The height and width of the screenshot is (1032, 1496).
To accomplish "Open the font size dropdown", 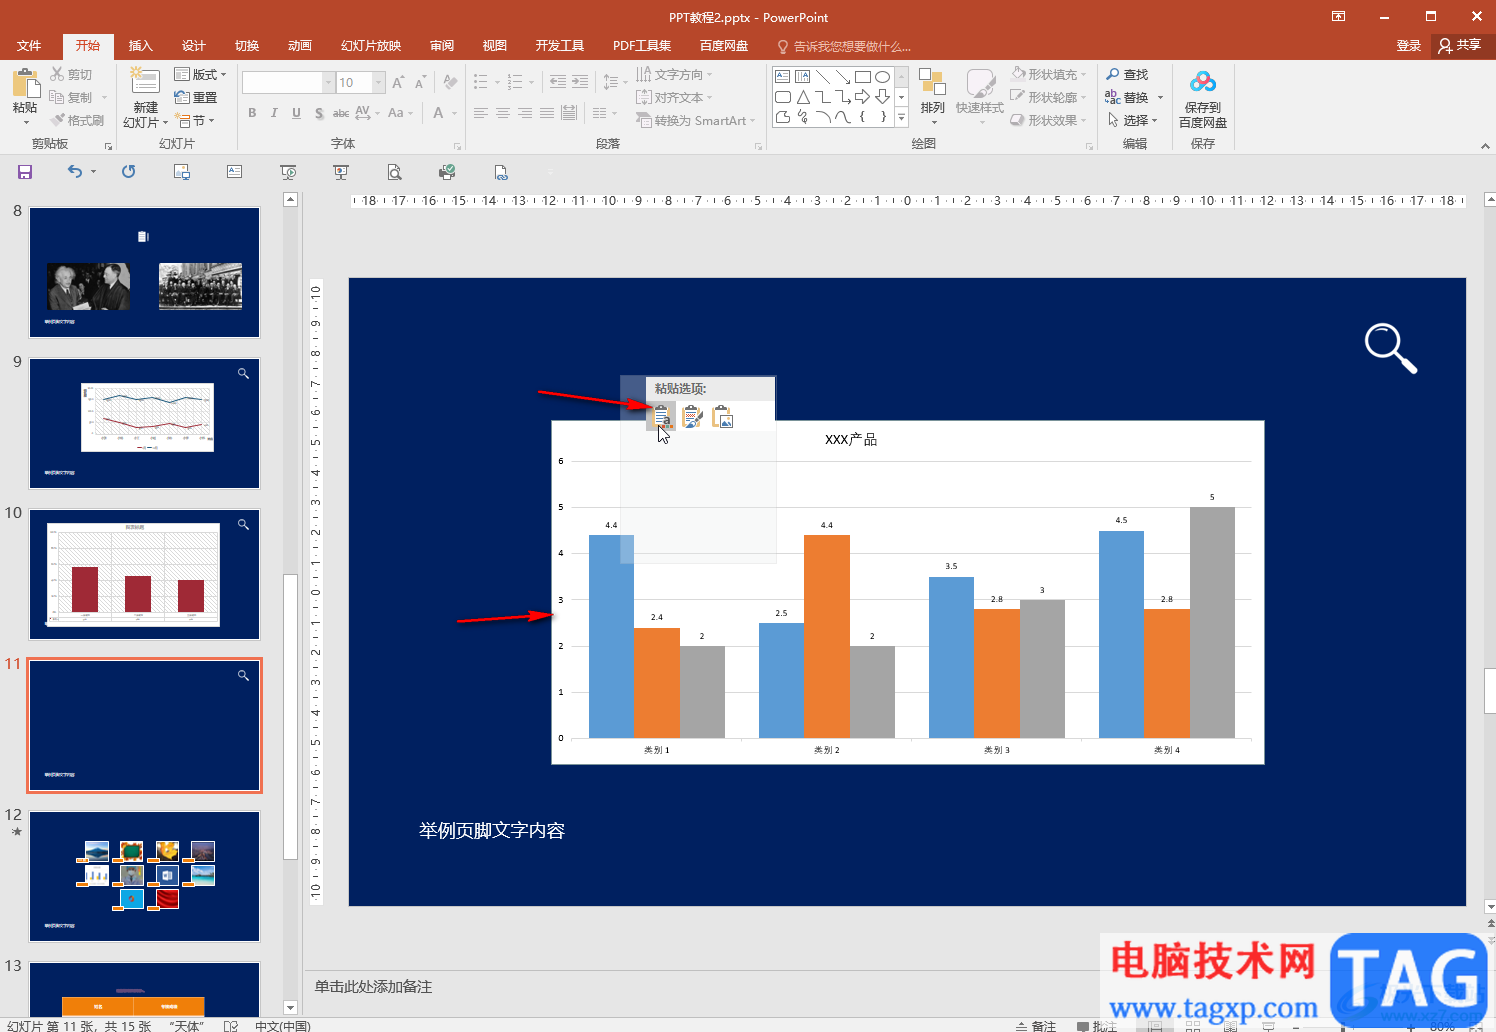I will click(379, 83).
